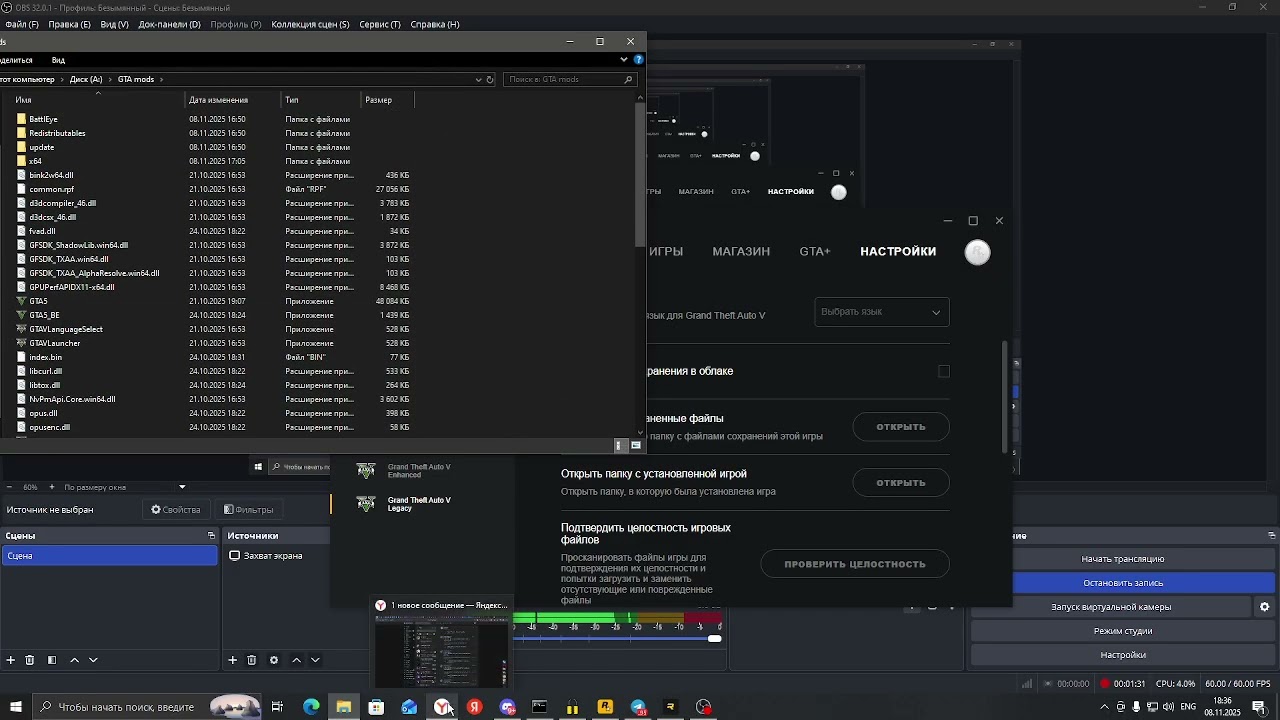Expand GTA mods breadcrumb chevron
This screenshot has width=1280, height=720.
click(161, 79)
